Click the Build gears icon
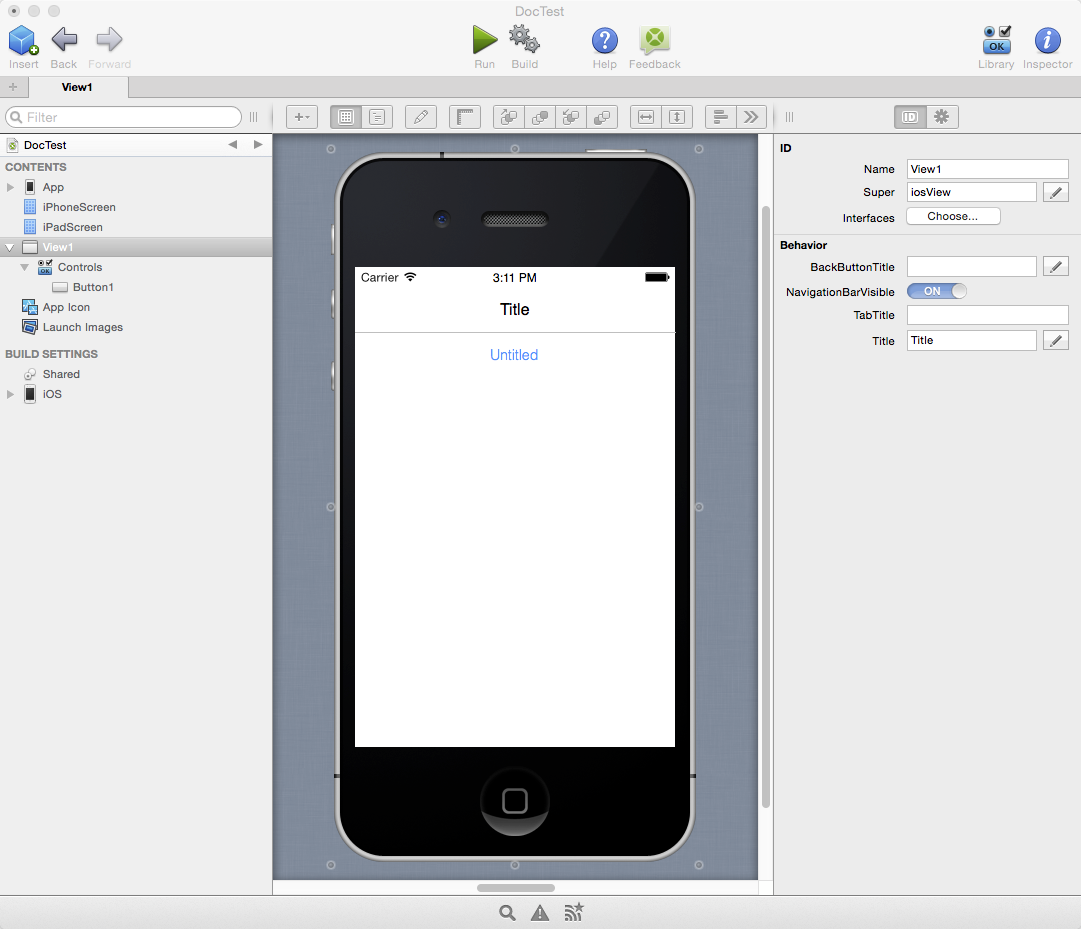Screen dimensions: 1081x929 524,40
